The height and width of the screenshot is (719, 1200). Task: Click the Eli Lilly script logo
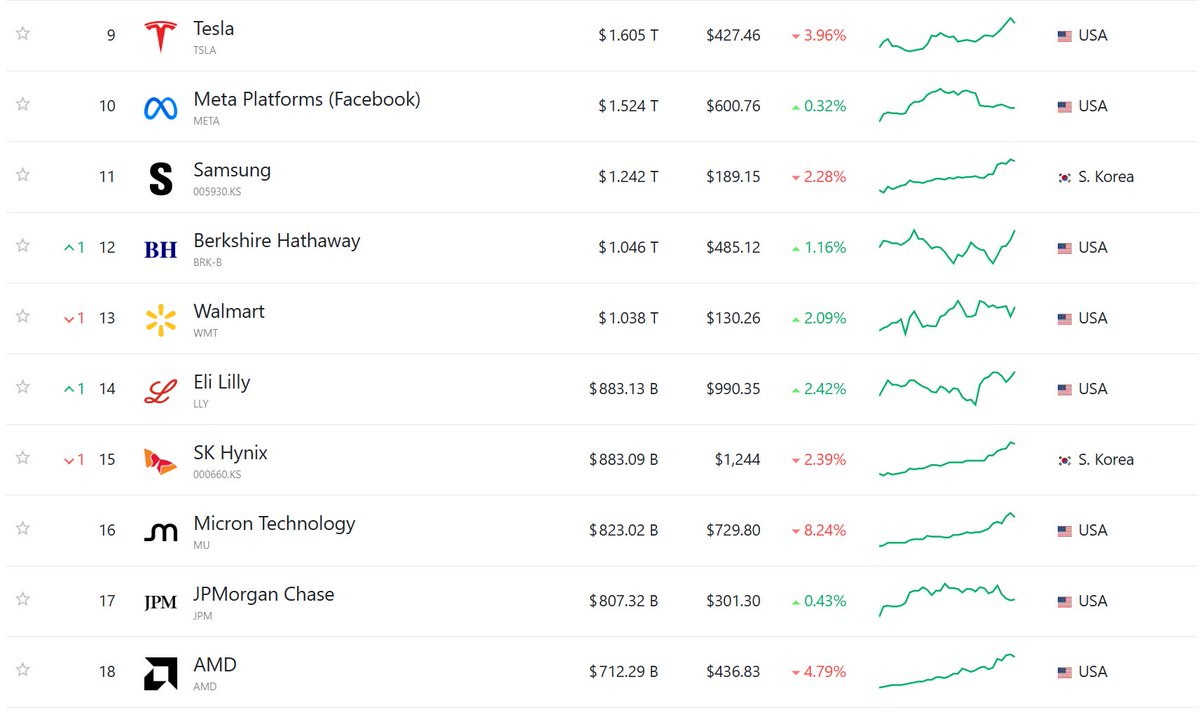[x=160, y=391]
